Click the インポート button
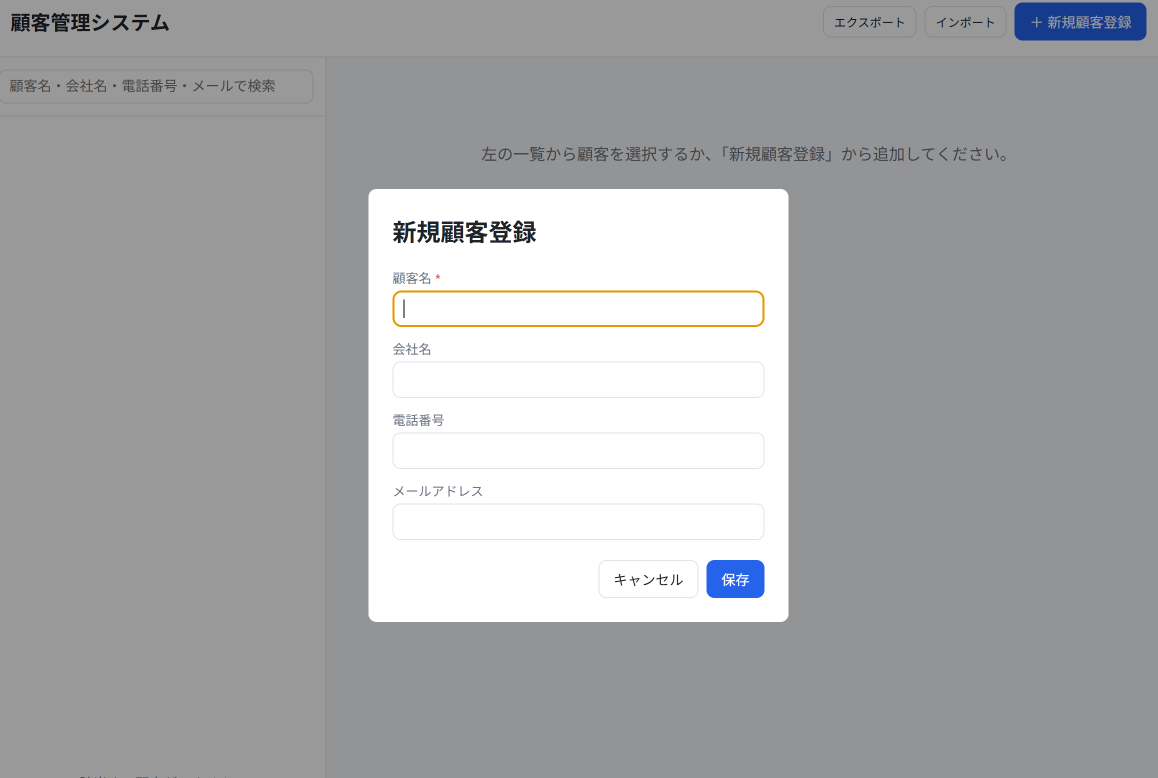Viewport: 1158px width, 778px height. 965,22
